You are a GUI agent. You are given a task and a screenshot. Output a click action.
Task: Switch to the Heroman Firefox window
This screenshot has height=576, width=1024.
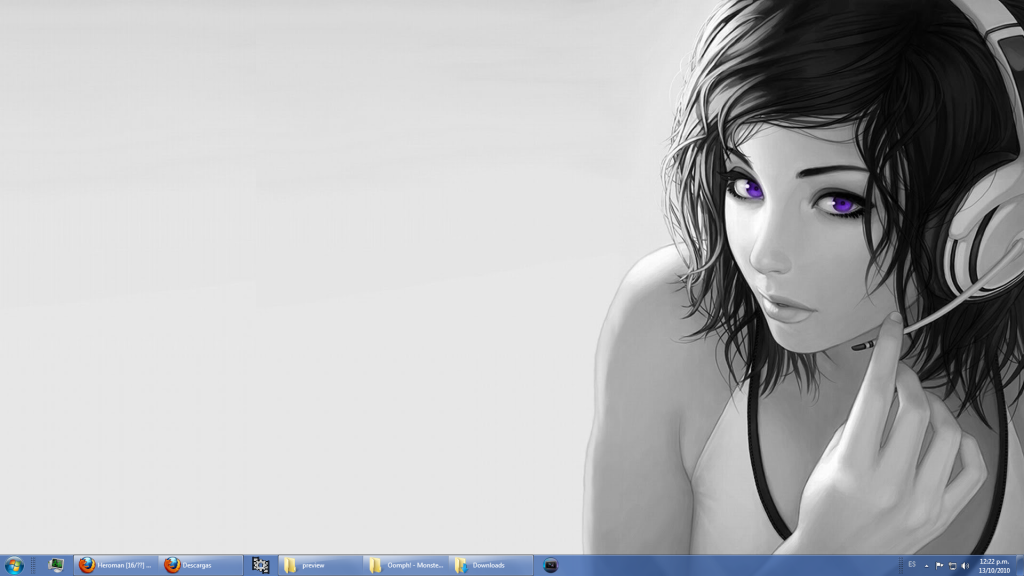point(116,566)
